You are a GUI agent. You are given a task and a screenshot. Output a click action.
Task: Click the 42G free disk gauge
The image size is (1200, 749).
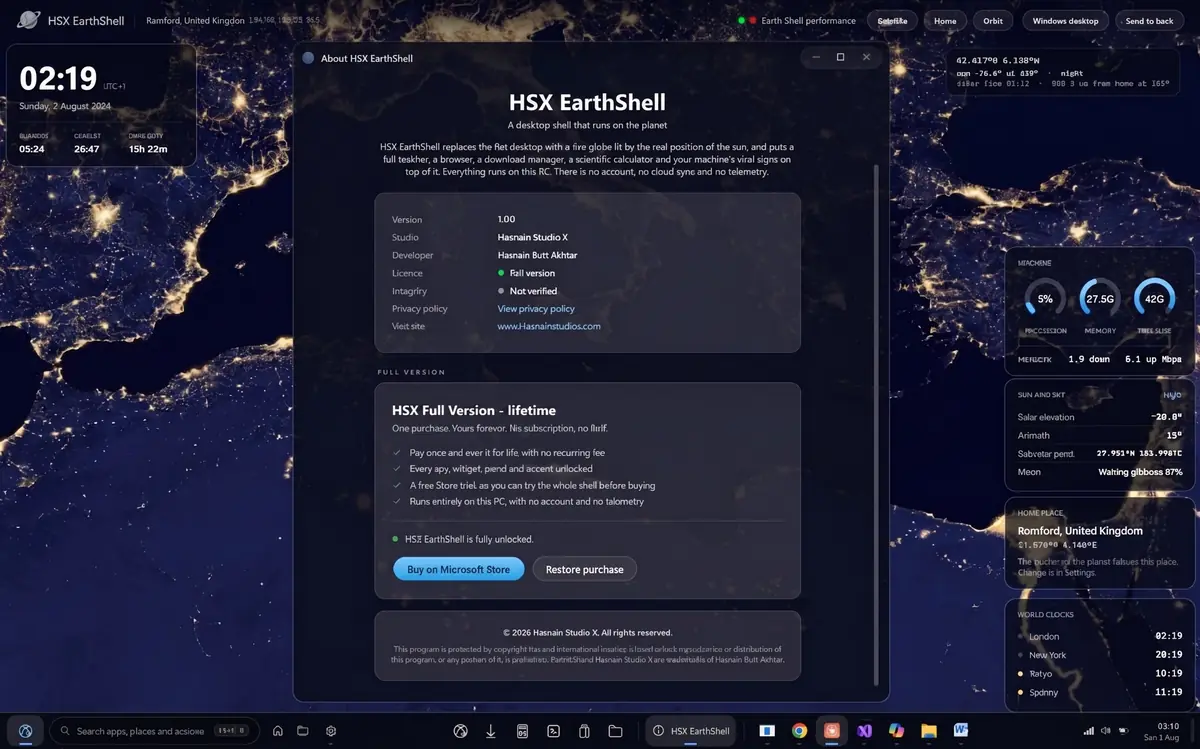point(1154,299)
